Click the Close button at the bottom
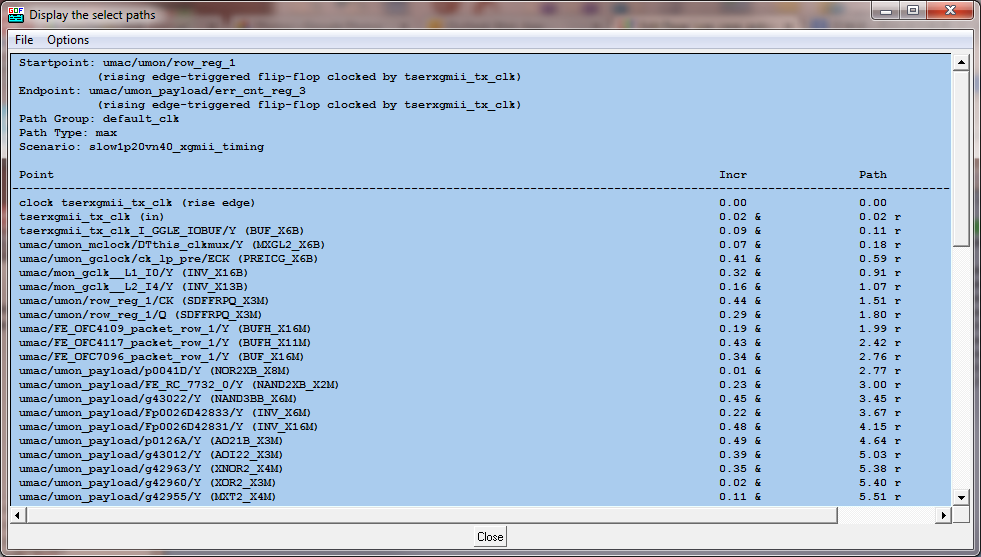Screen dimensions: 981x557 (x=490, y=537)
